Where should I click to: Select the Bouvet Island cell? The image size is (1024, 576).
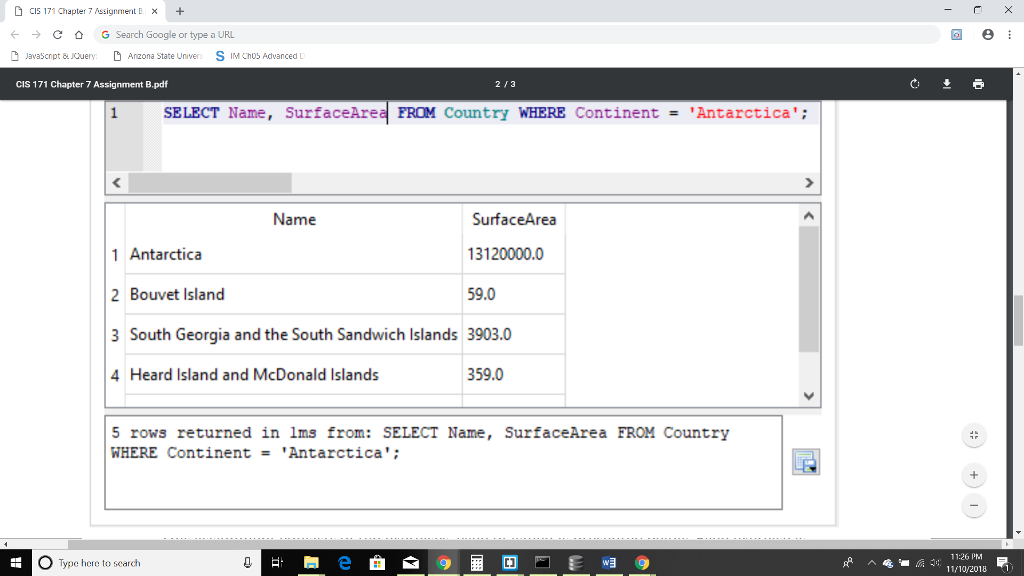[x=293, y=295]
